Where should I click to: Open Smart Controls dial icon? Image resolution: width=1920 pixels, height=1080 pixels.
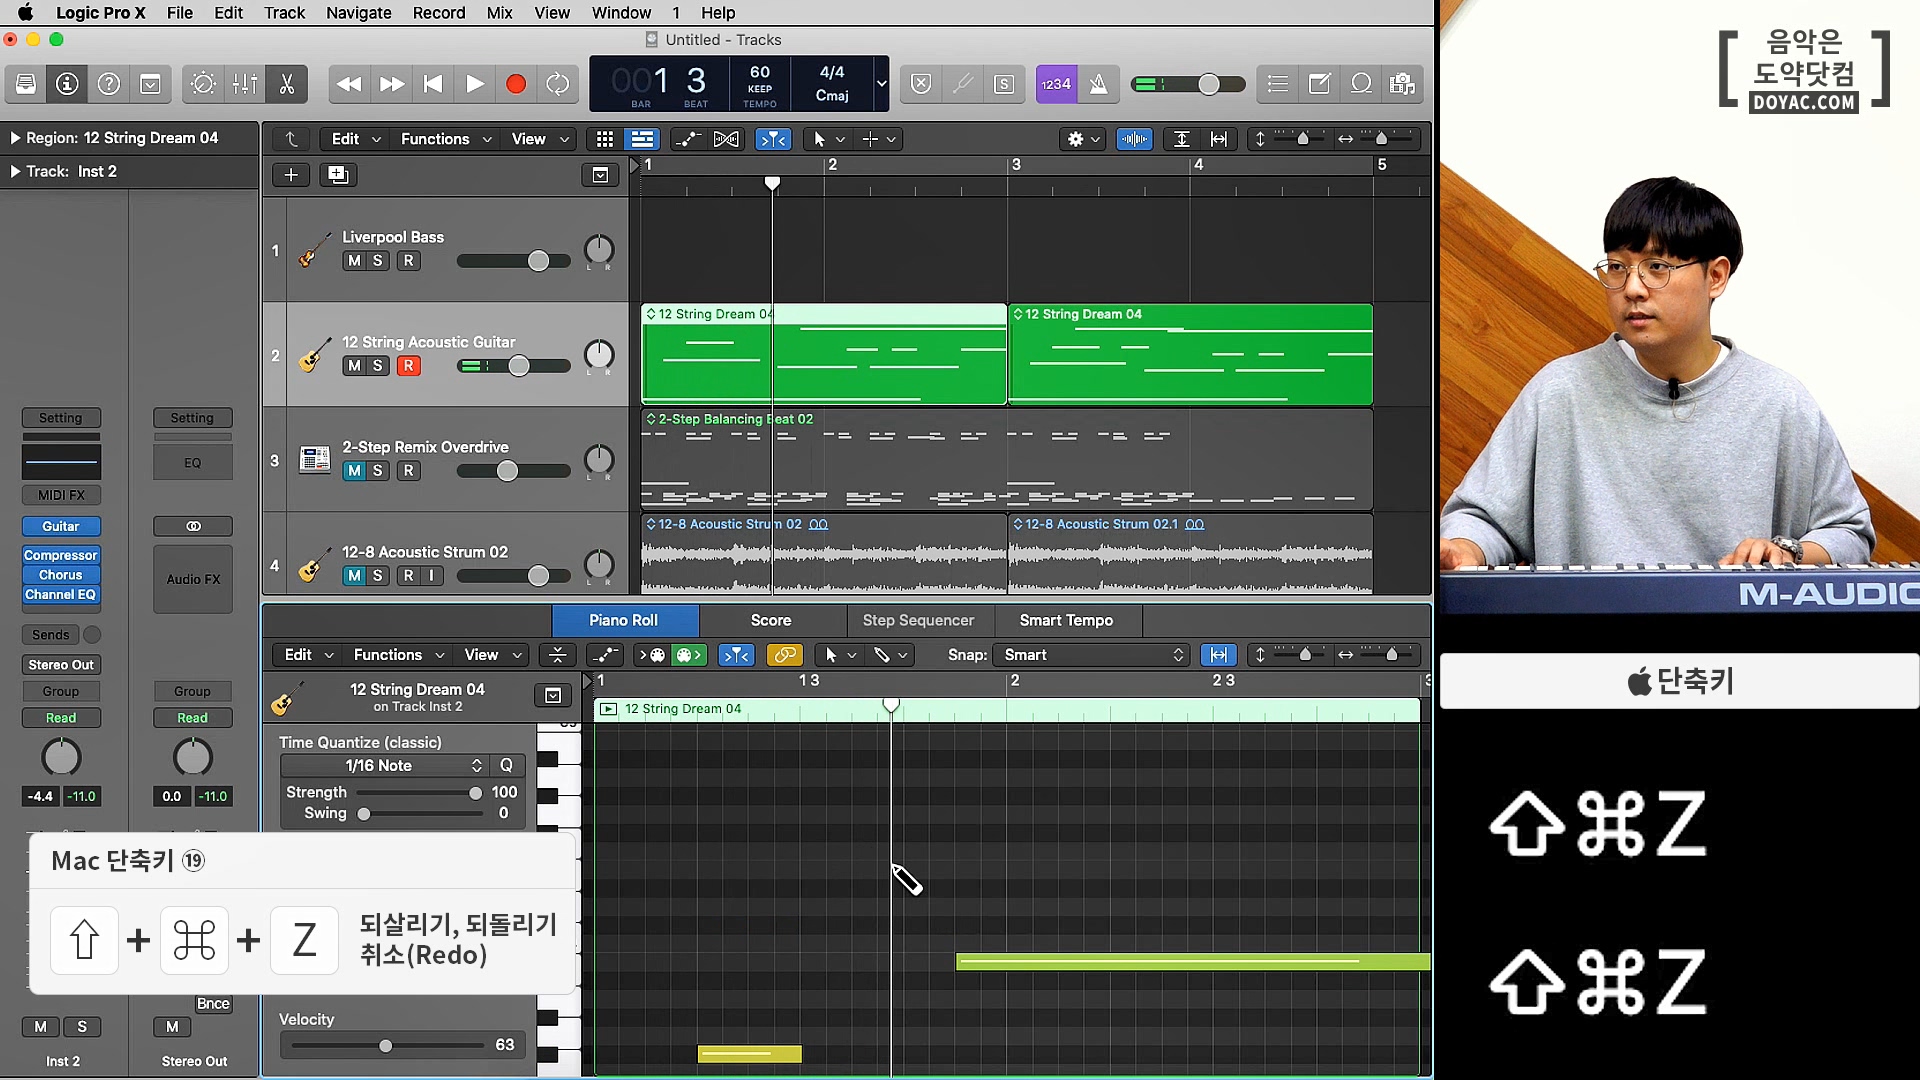click(203, 84)
